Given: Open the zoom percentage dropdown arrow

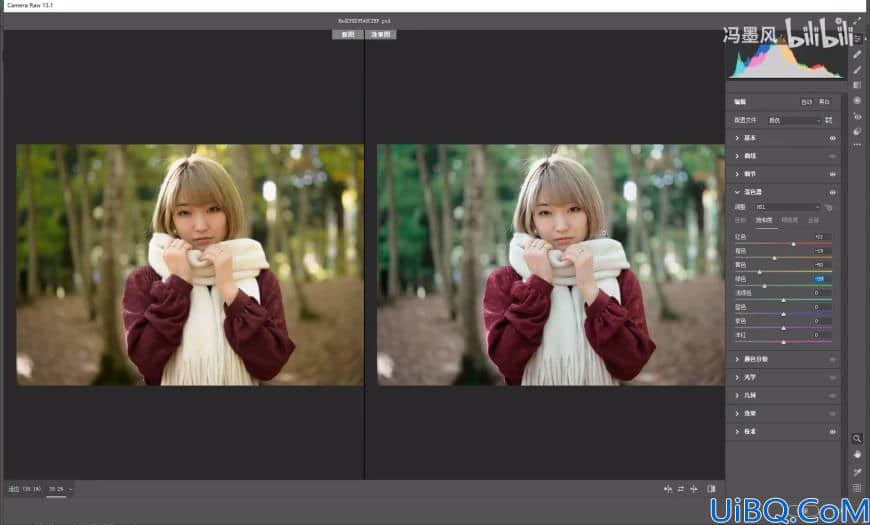Looking at the screenshot, I should (70, 489).
